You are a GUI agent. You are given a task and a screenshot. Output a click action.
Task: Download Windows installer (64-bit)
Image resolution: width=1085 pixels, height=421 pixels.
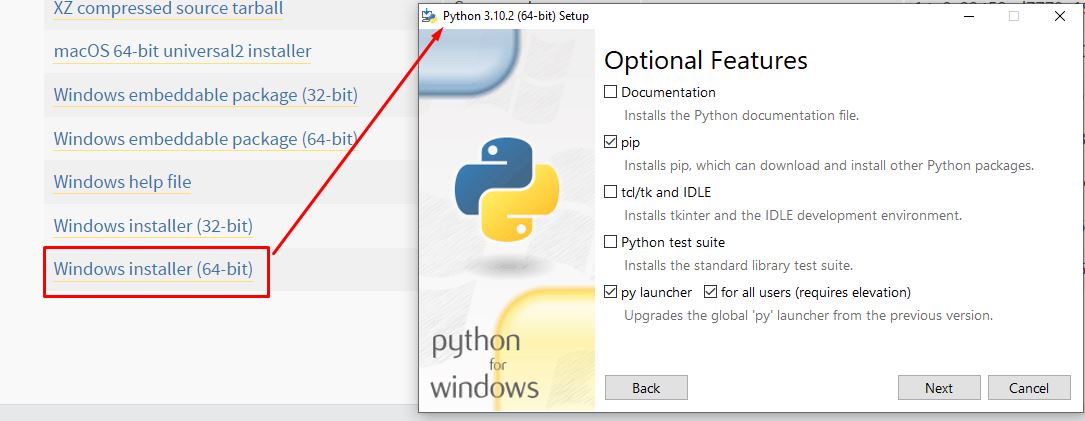[x=153, y=269]
